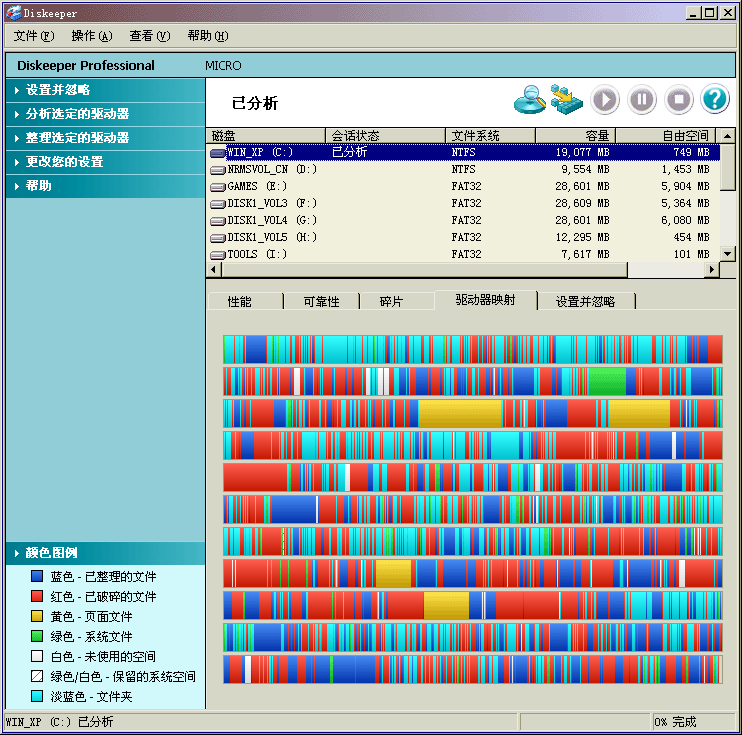Screen dimensions: 742x735
Task: Select the 驱动器映射 tab
Action: pyautogui.click(x=486, y=300)
